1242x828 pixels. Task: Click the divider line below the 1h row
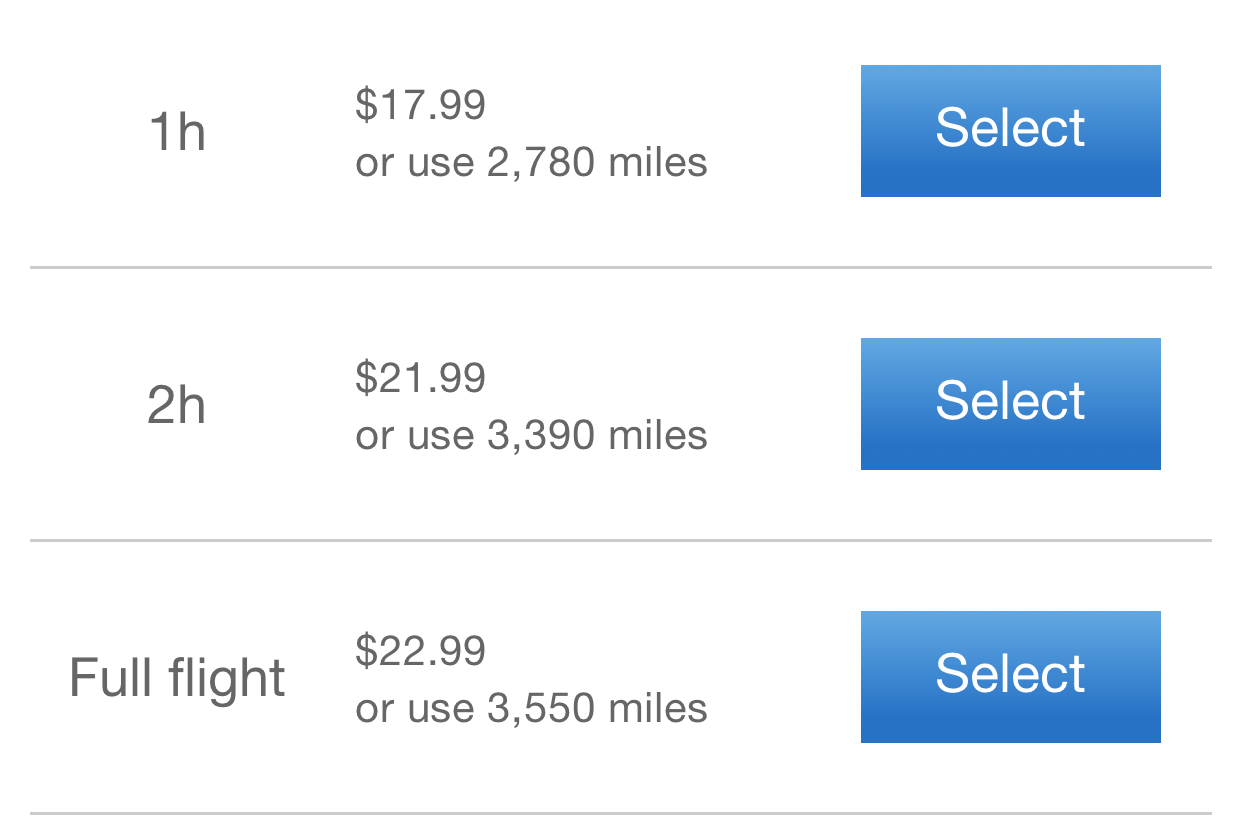coord(620,267)
